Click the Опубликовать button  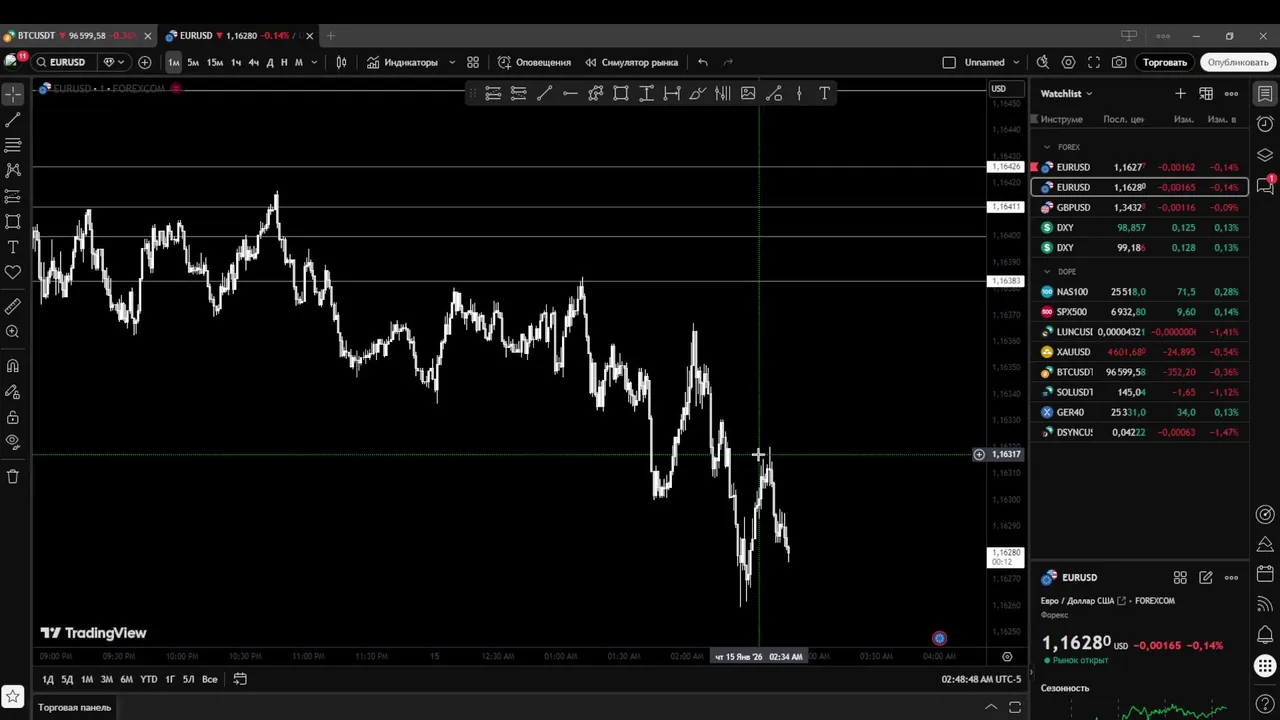click(x=1238, y=62)
